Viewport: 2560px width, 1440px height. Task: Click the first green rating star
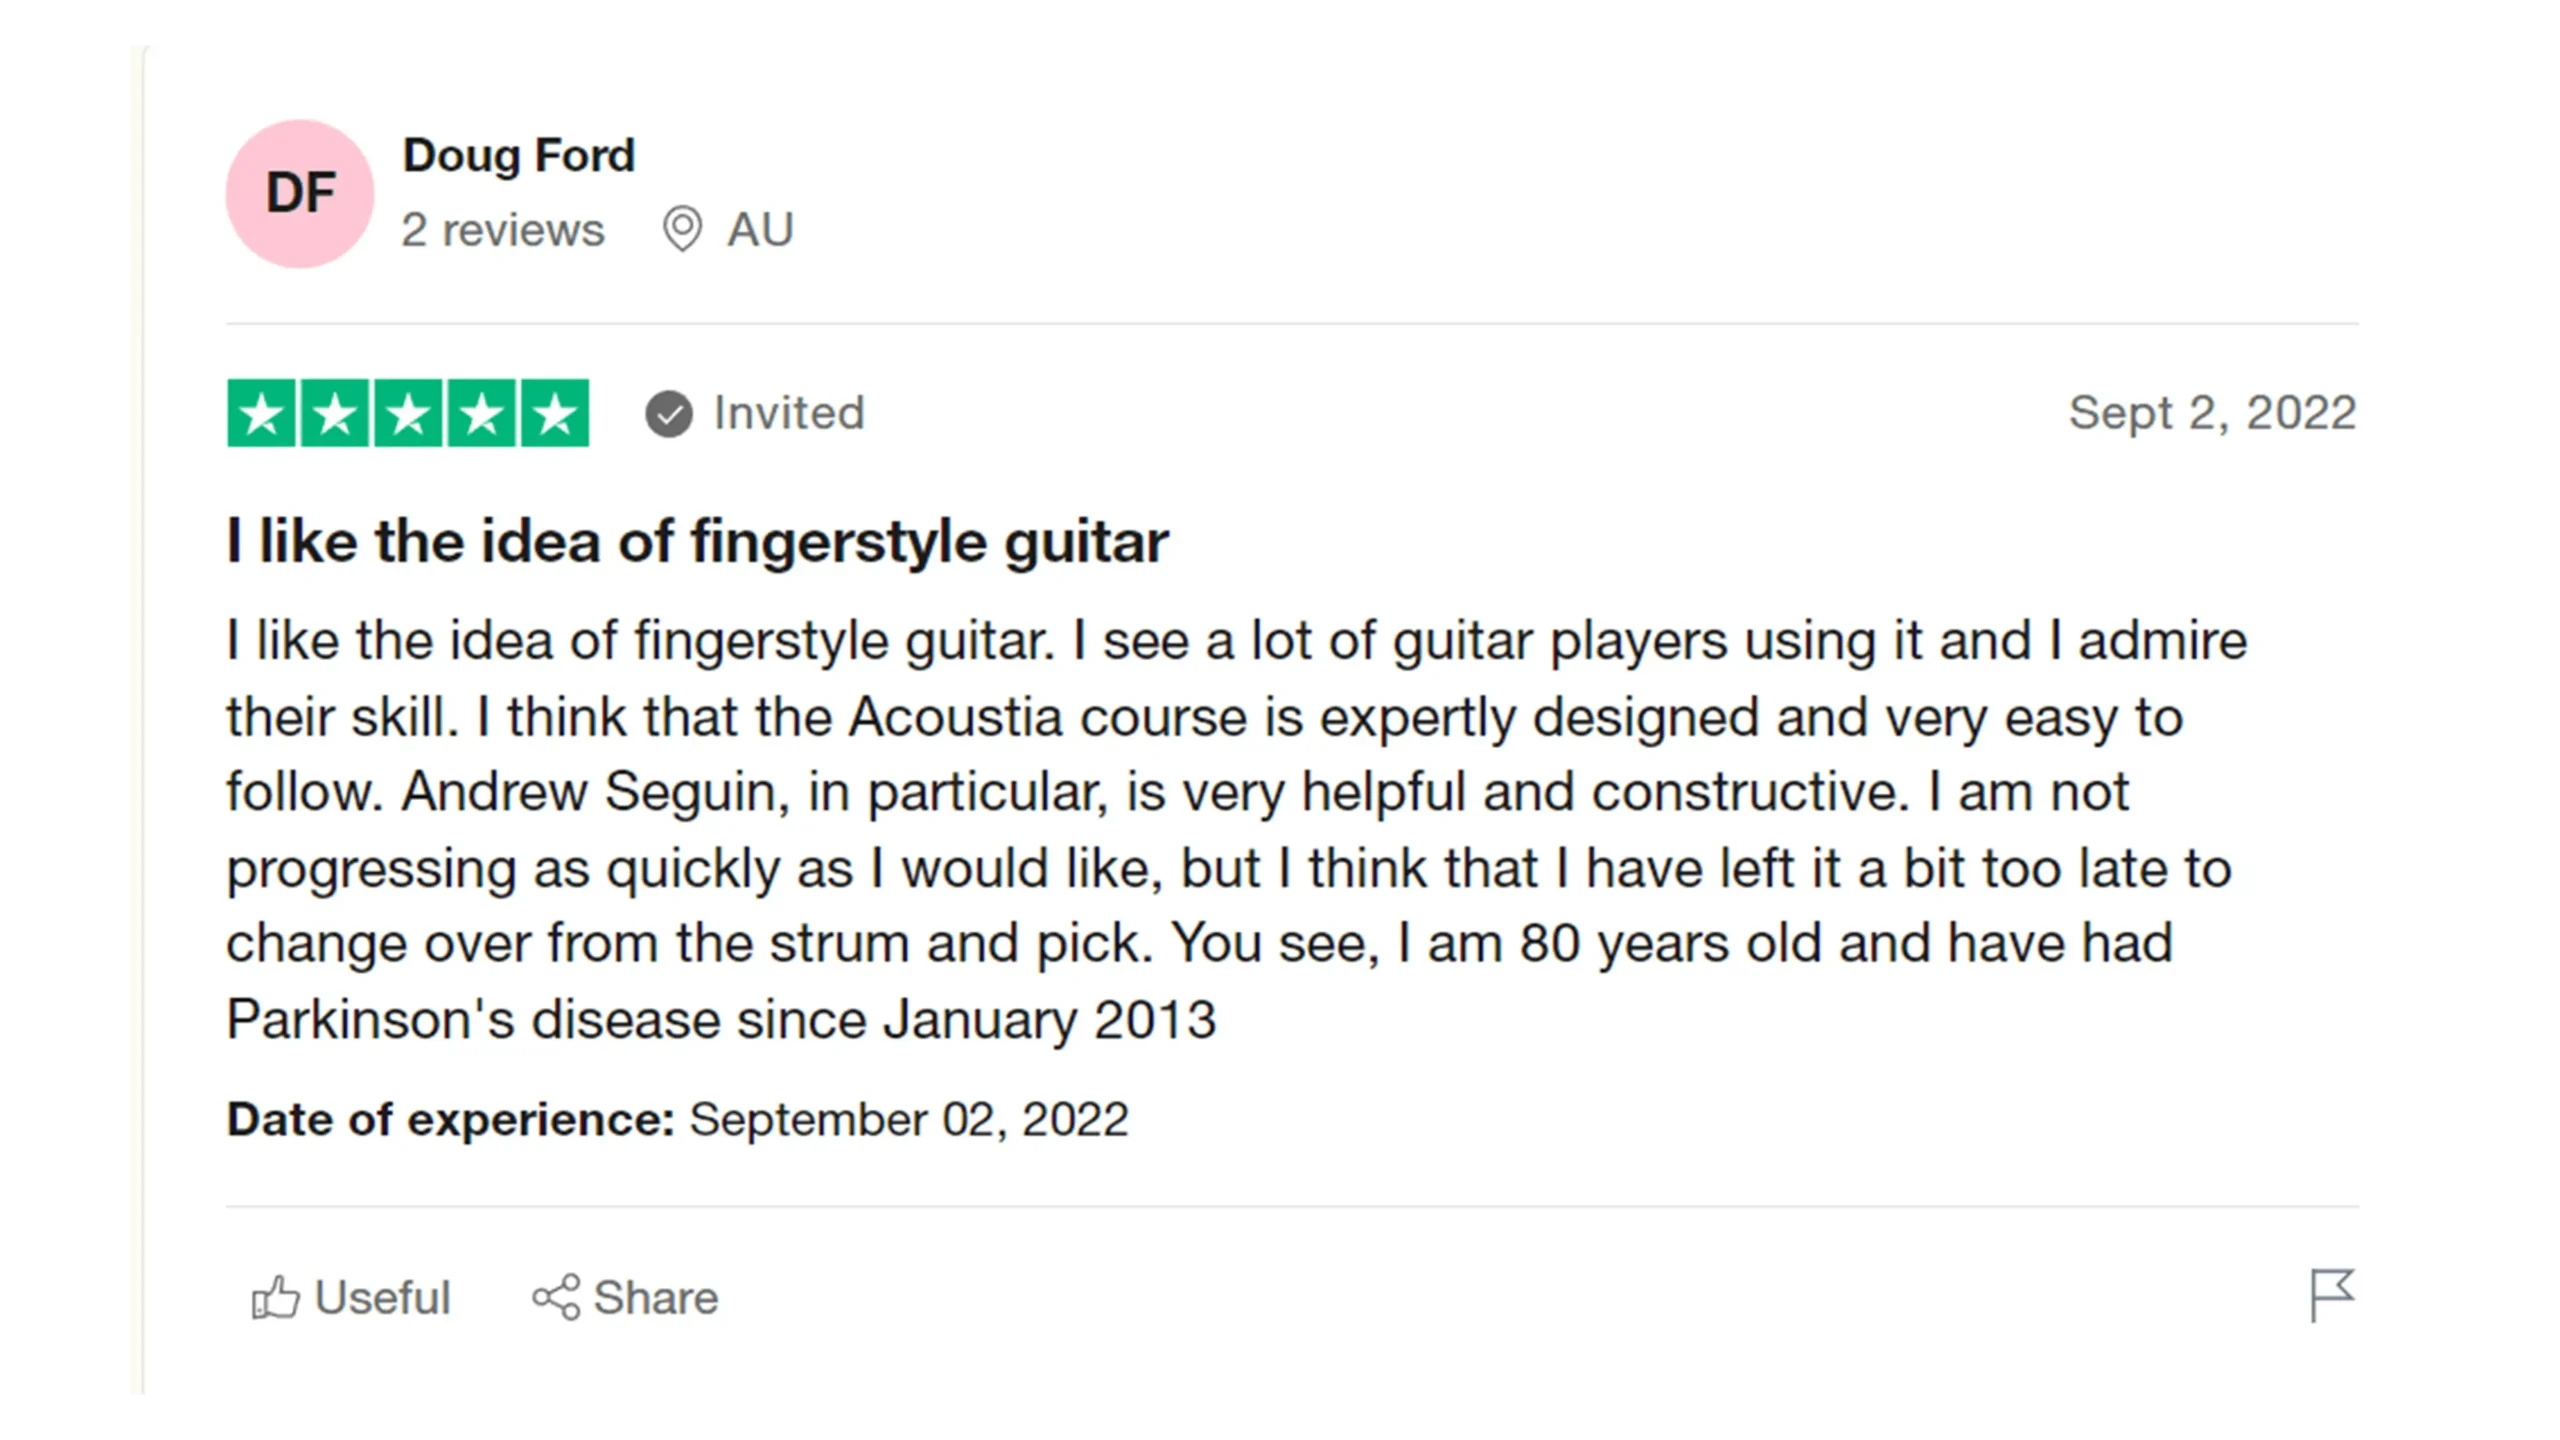tap(262, 413)
